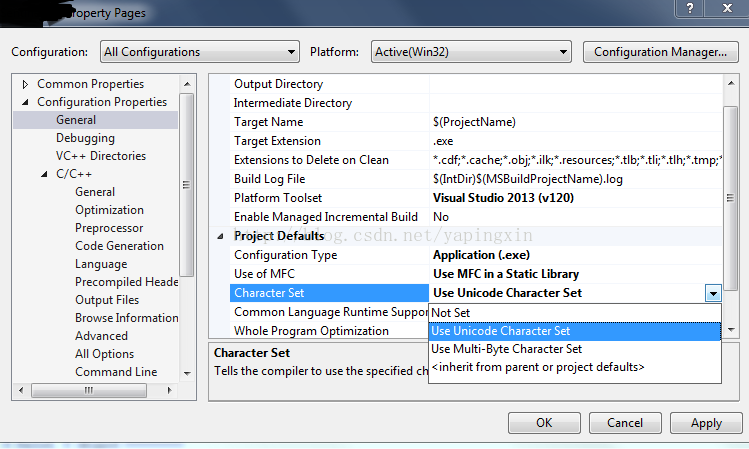Click the Character Set dropdown arrow
The height and width of the screenshot is (449, 749).
pyautogui.click(x=712, y=293)
